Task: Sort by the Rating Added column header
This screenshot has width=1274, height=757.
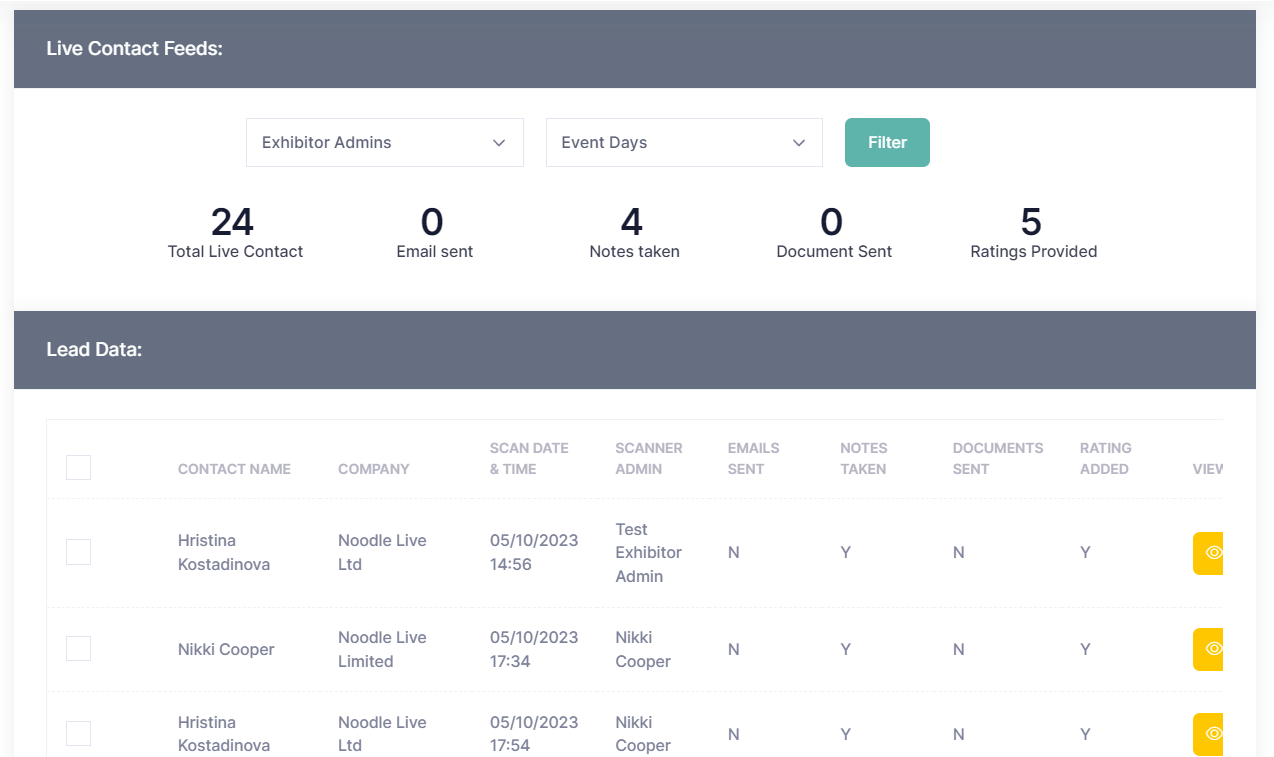Action: (x=1105, y=458)
